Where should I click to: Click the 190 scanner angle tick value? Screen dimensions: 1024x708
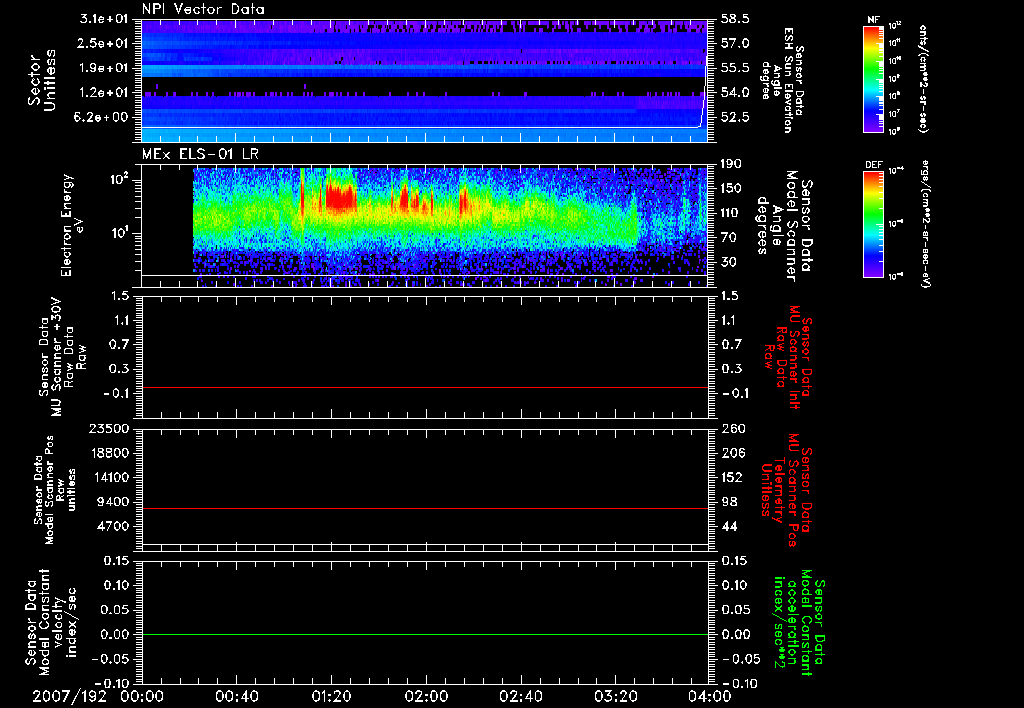[731, 164]
